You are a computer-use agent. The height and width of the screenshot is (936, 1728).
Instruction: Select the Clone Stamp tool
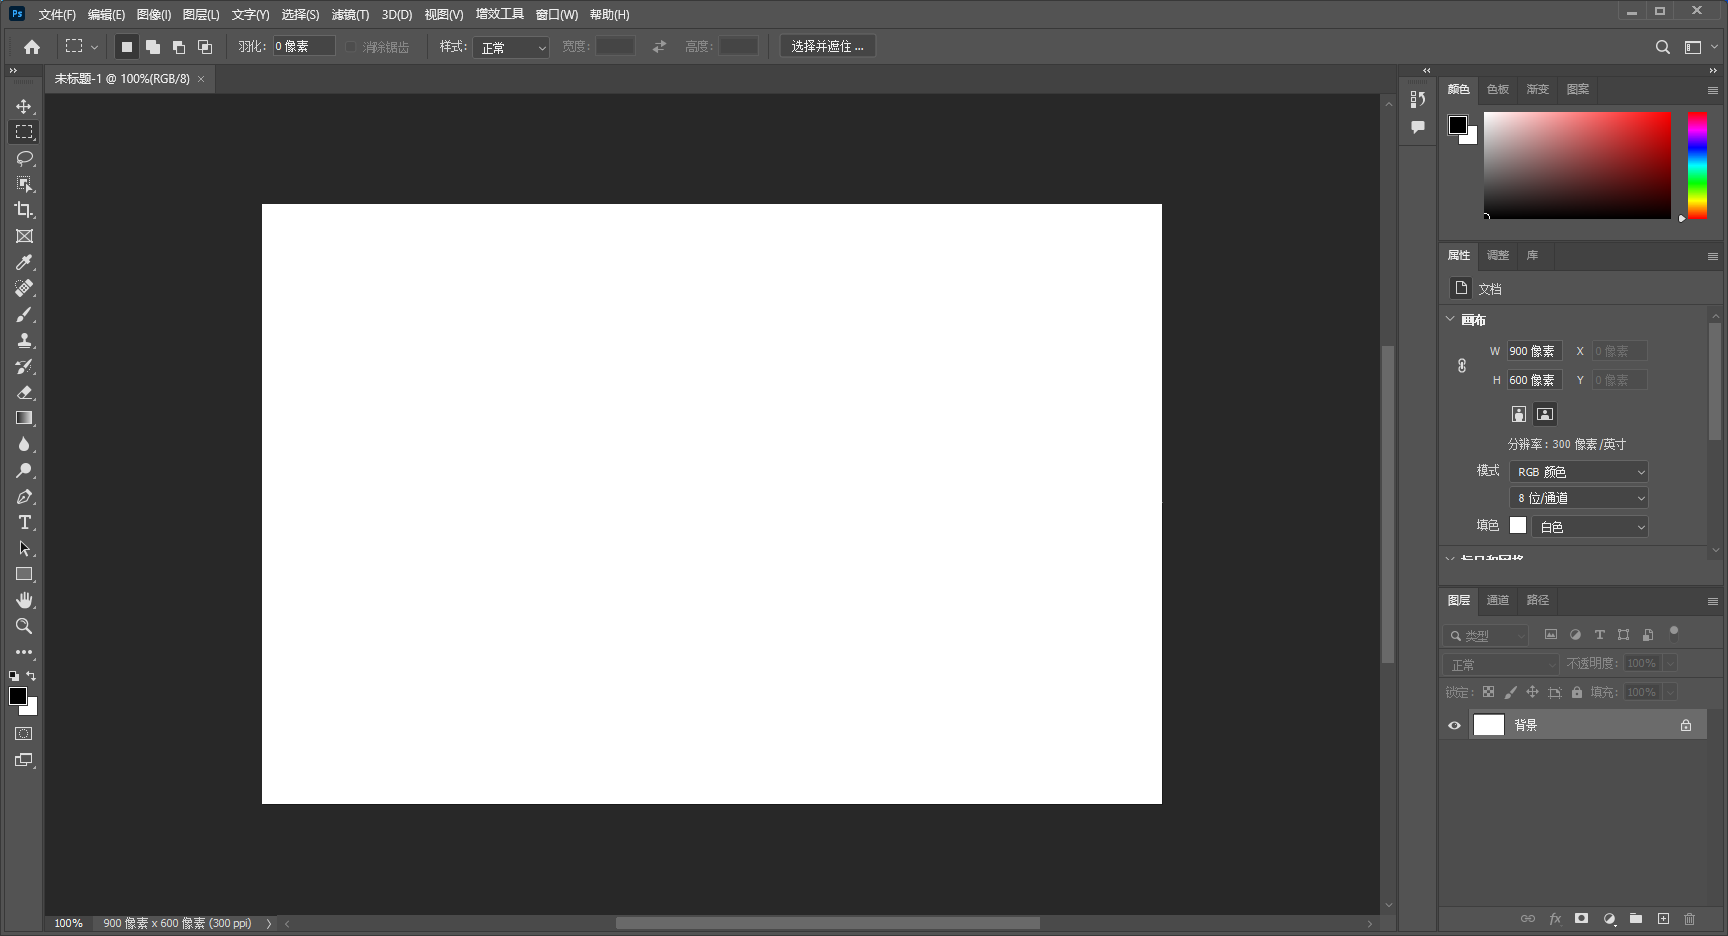click(x=24, y=340)
